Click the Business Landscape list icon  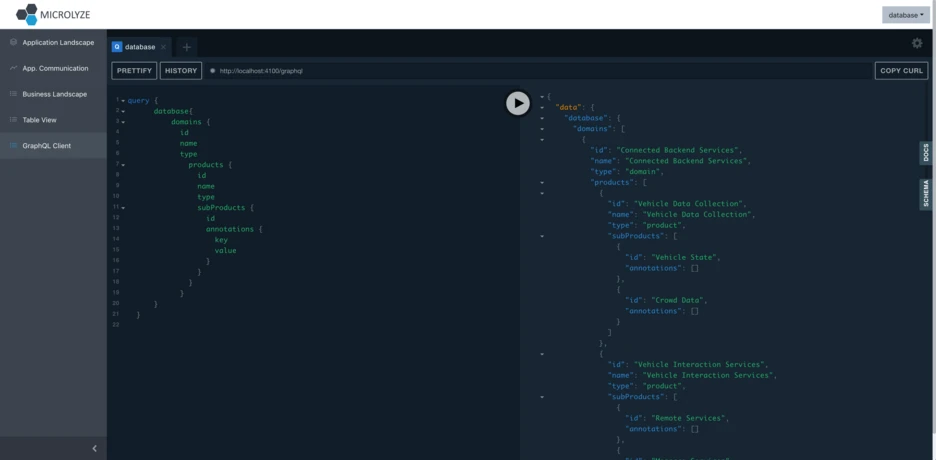point(13,94)
